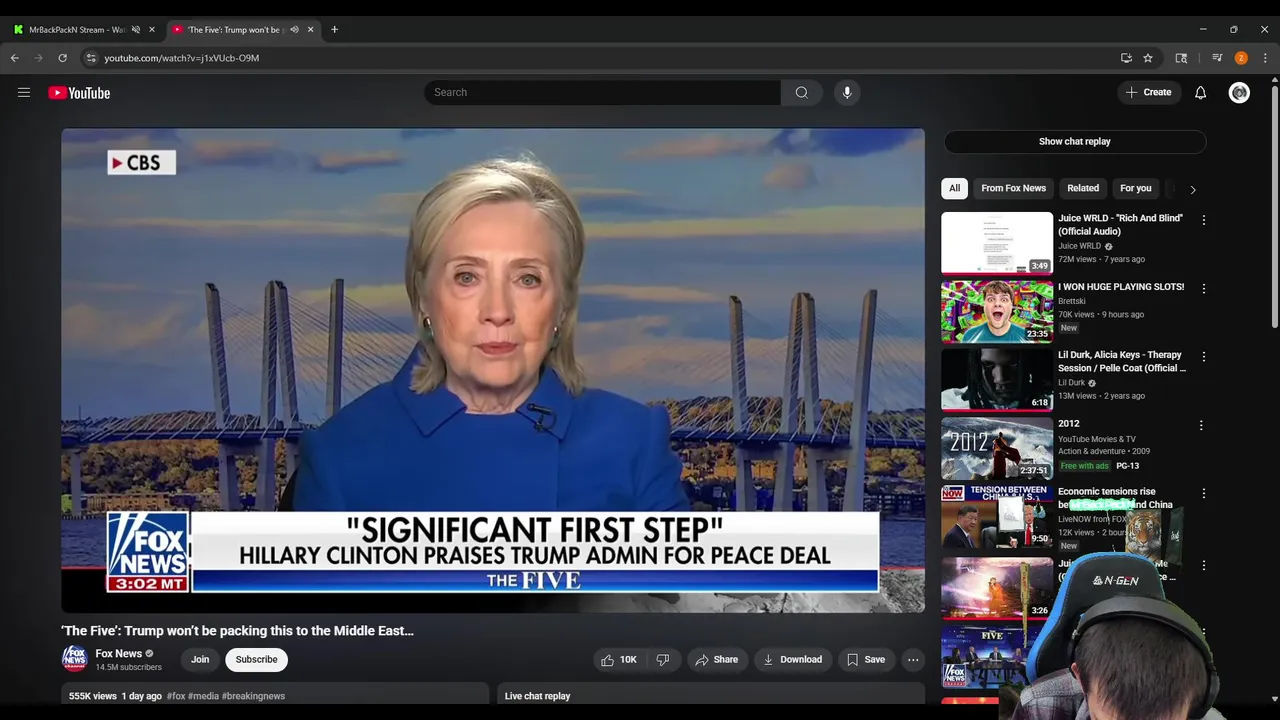Open Lil Durk Therapy Session video thumbnail
The height and width of the screenshot is (720, 1280).
(x=997, y=380)
